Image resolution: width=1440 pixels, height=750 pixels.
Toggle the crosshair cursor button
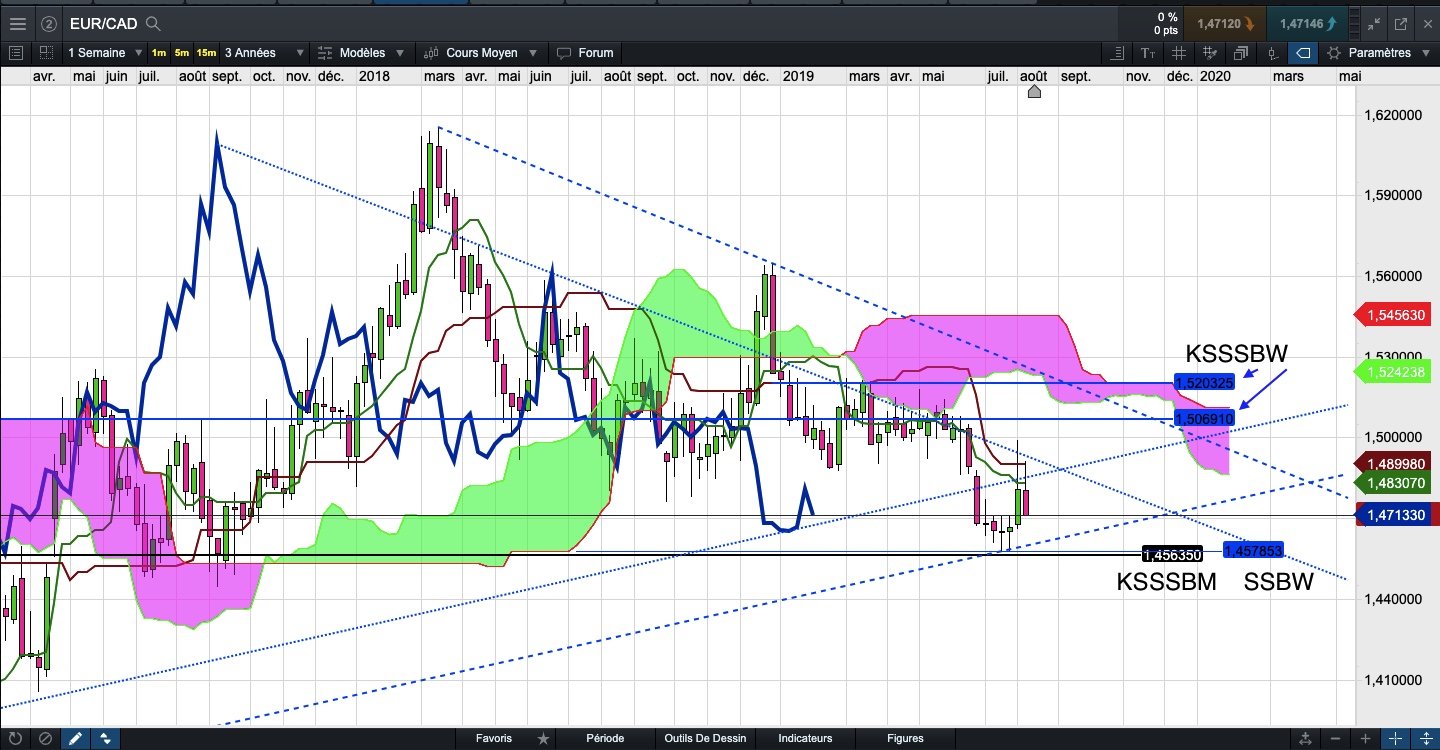[1395, 739]
